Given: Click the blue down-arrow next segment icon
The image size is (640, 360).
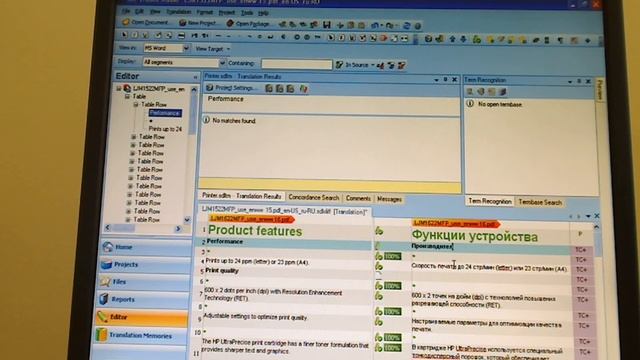Looking at the screenshot, I should (464, 39).
